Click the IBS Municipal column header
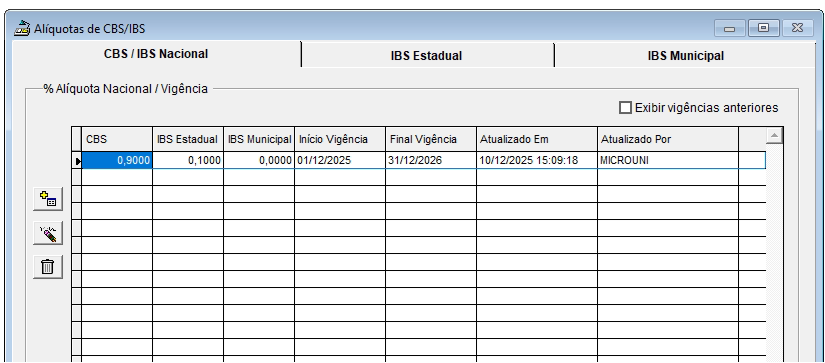Viewport: 825px width, 363px height. click(x=259, y=139)
